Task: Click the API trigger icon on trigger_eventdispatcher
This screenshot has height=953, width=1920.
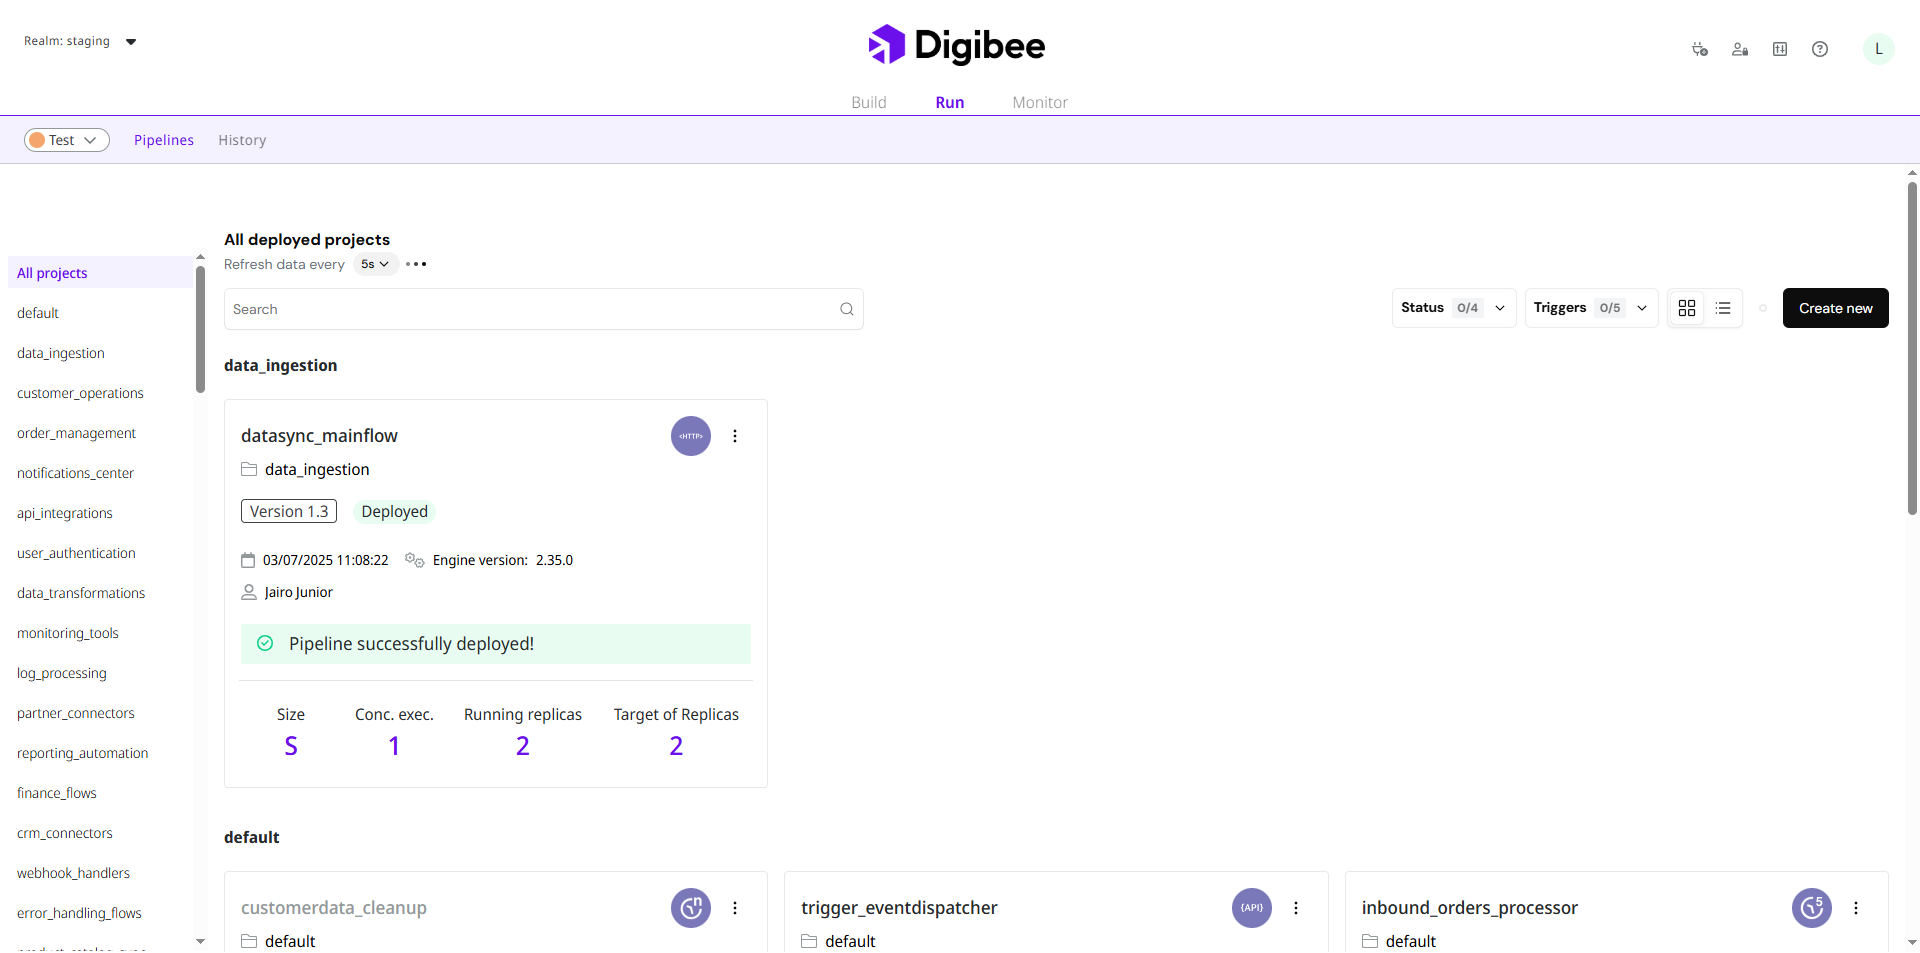Action: (1251, 908)
